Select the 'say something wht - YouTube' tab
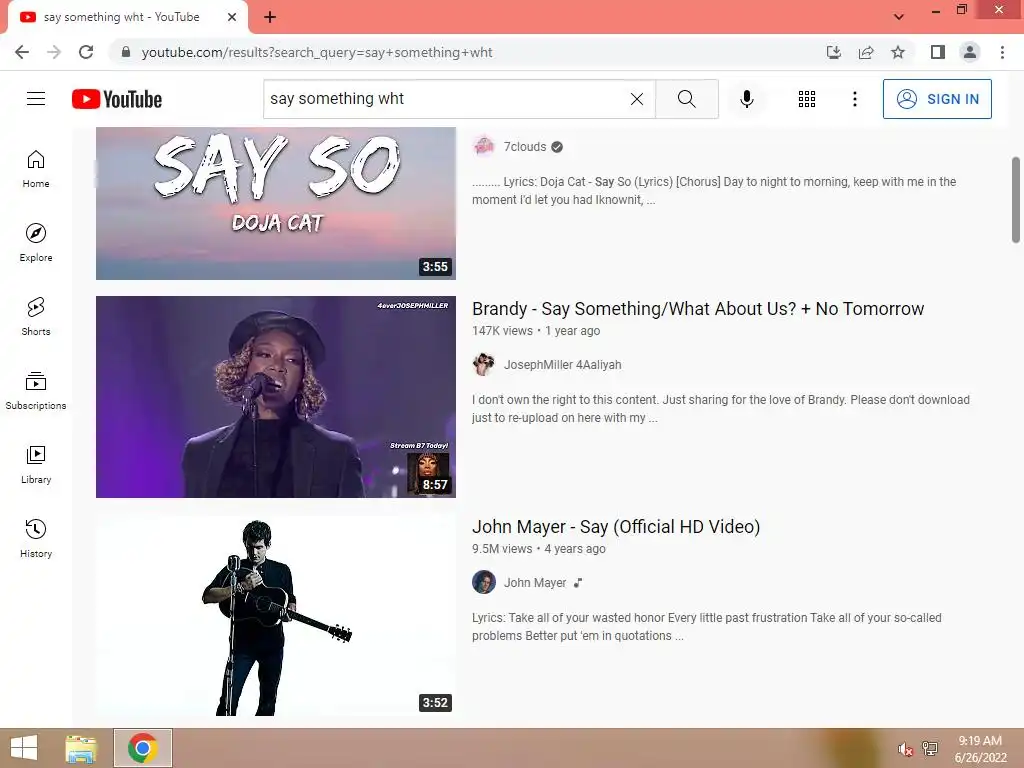This screenshot has width=1024, height=768. click(x=122, y=17)
